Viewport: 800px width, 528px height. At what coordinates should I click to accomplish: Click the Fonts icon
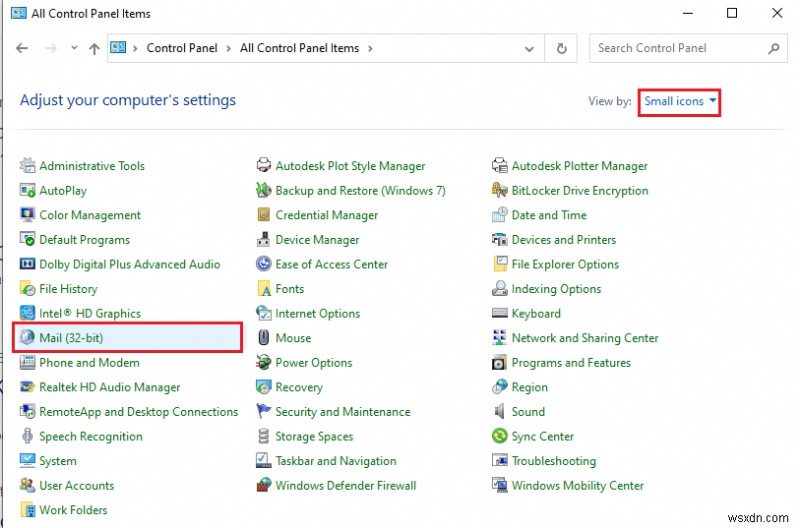click(x=263, y=288)
